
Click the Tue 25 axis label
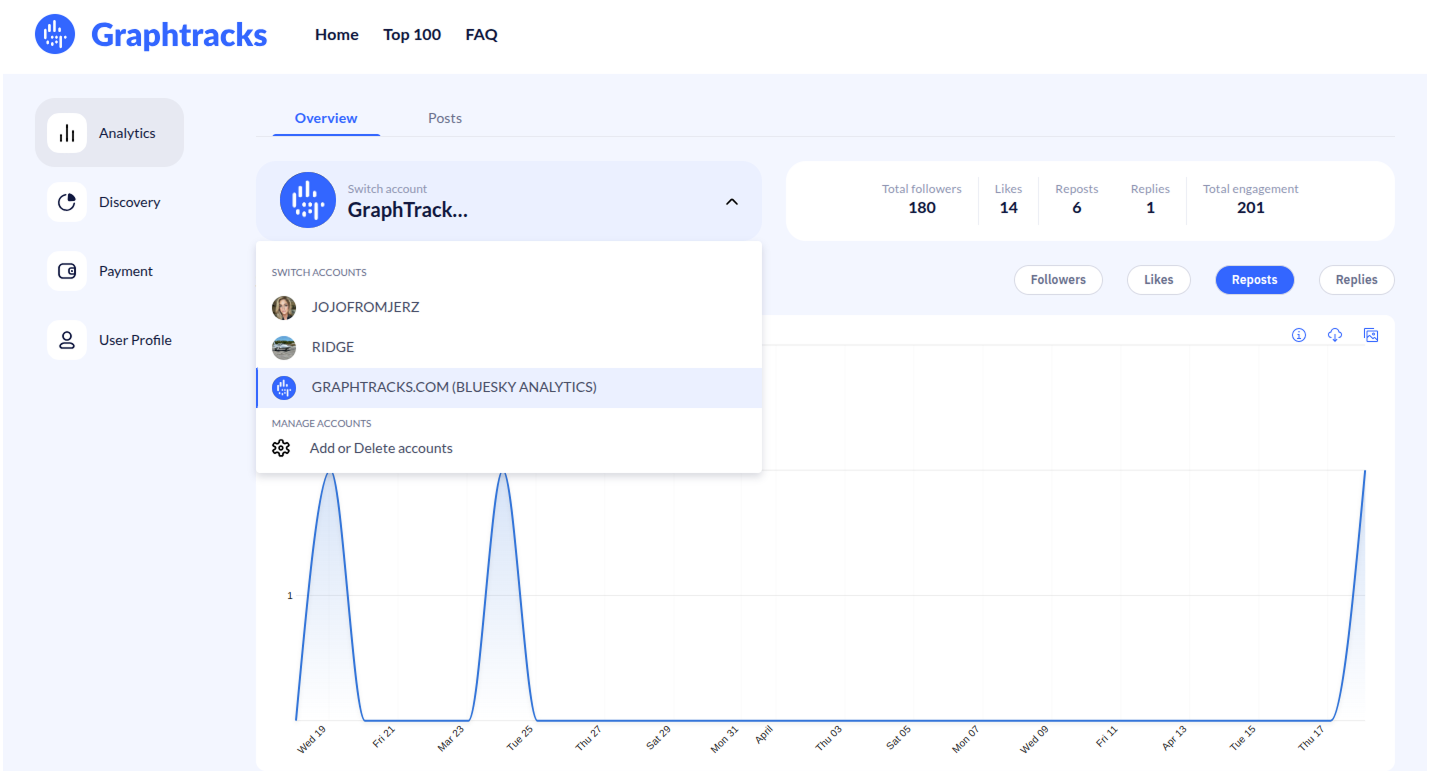[520, 739]
